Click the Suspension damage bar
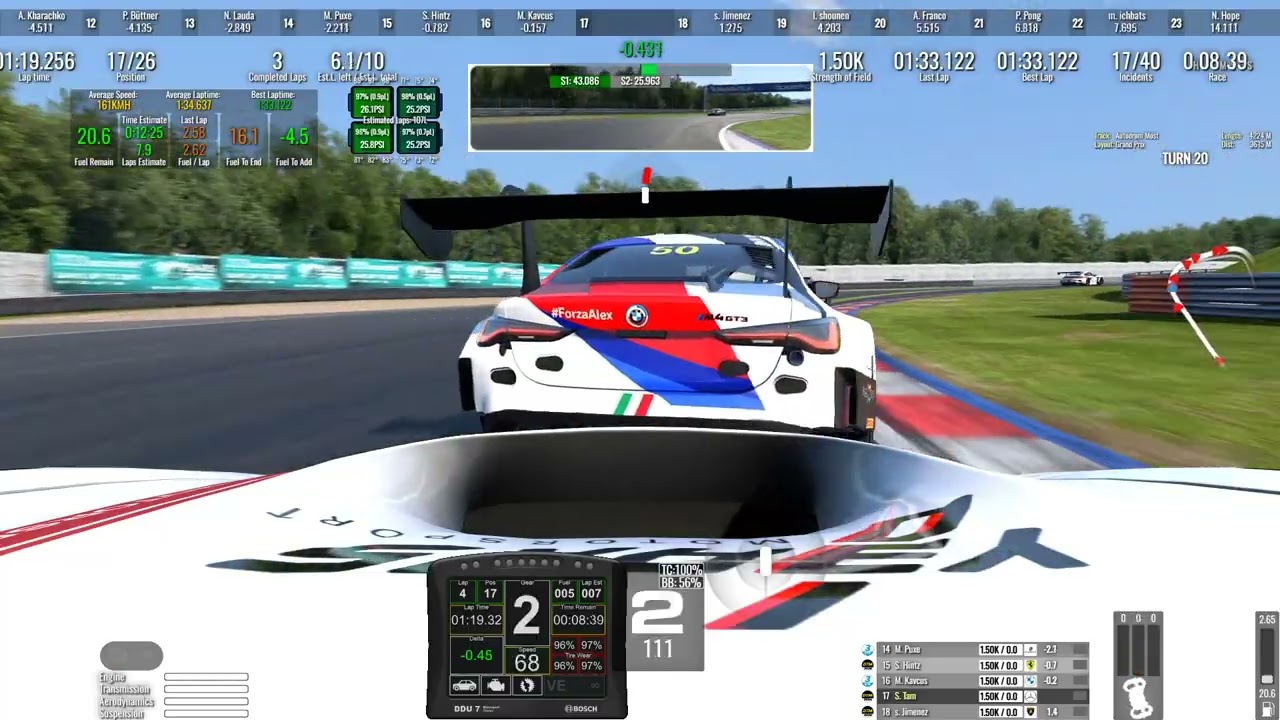The width and height of the screenshot is (1280, 720). pos(206,714)
